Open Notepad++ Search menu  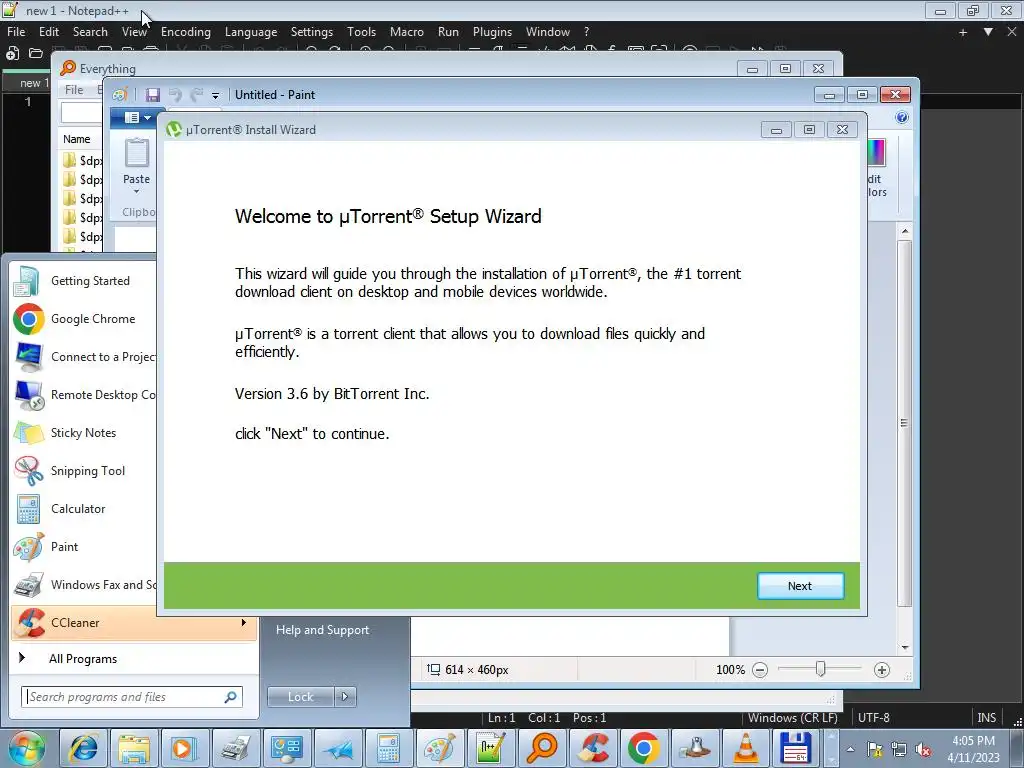(90, 31)
